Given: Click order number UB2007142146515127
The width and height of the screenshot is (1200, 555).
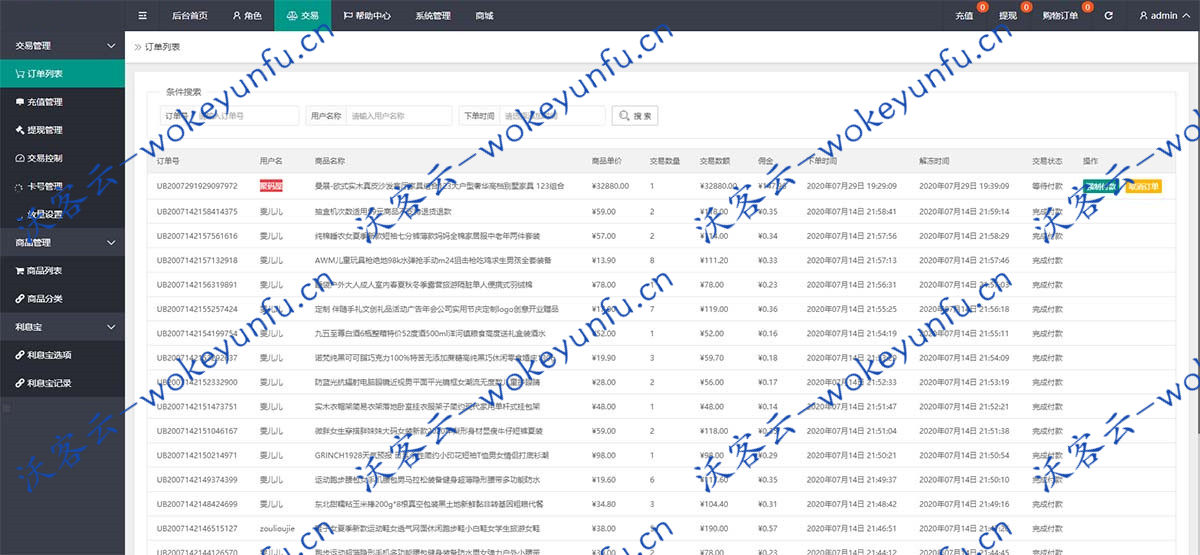Looking at the screenshot, I should coord(197,529).
